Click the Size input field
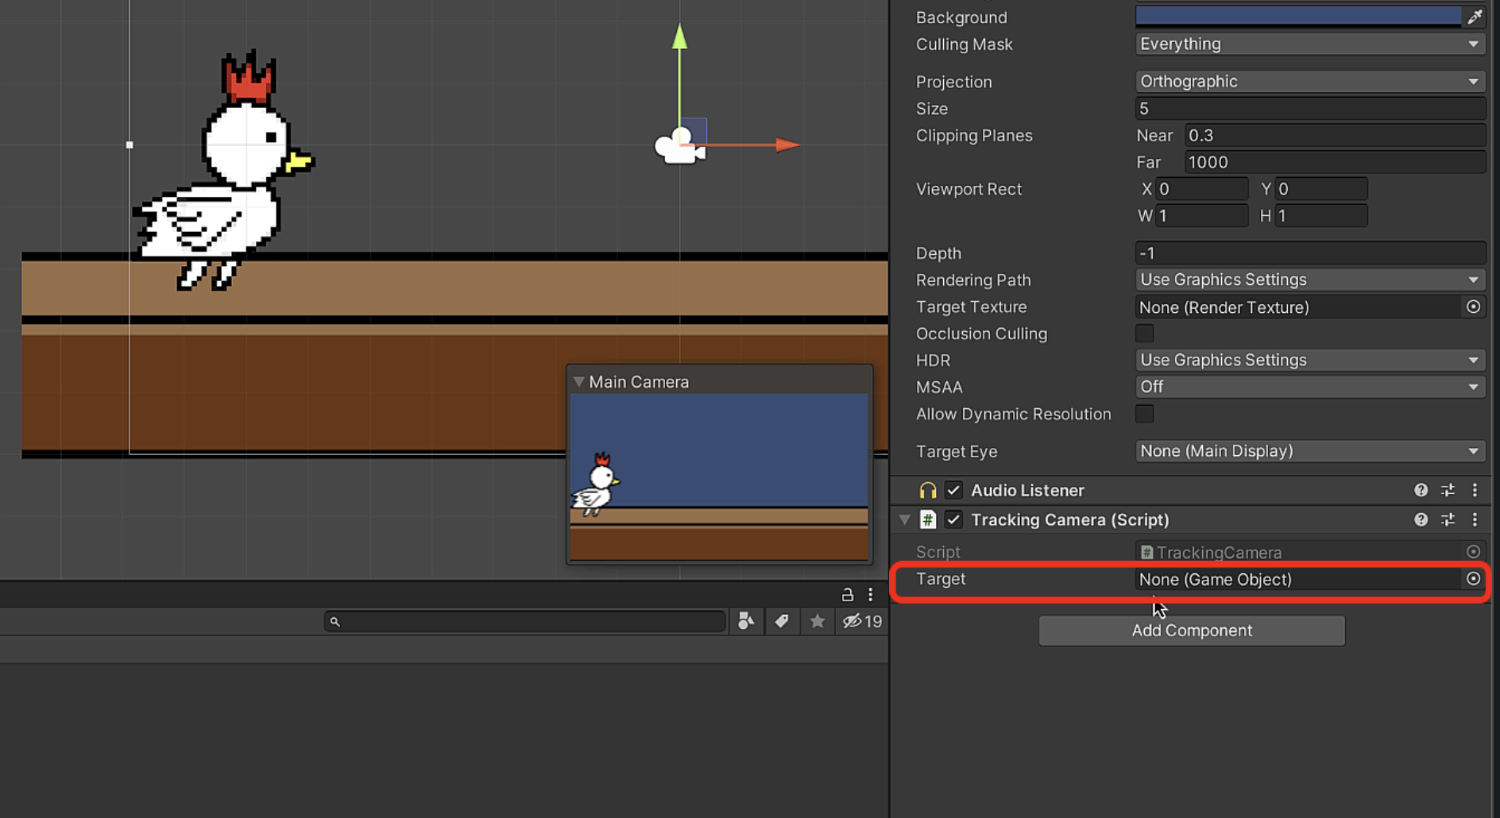The image size is (1500, 818). [1310, 108]
